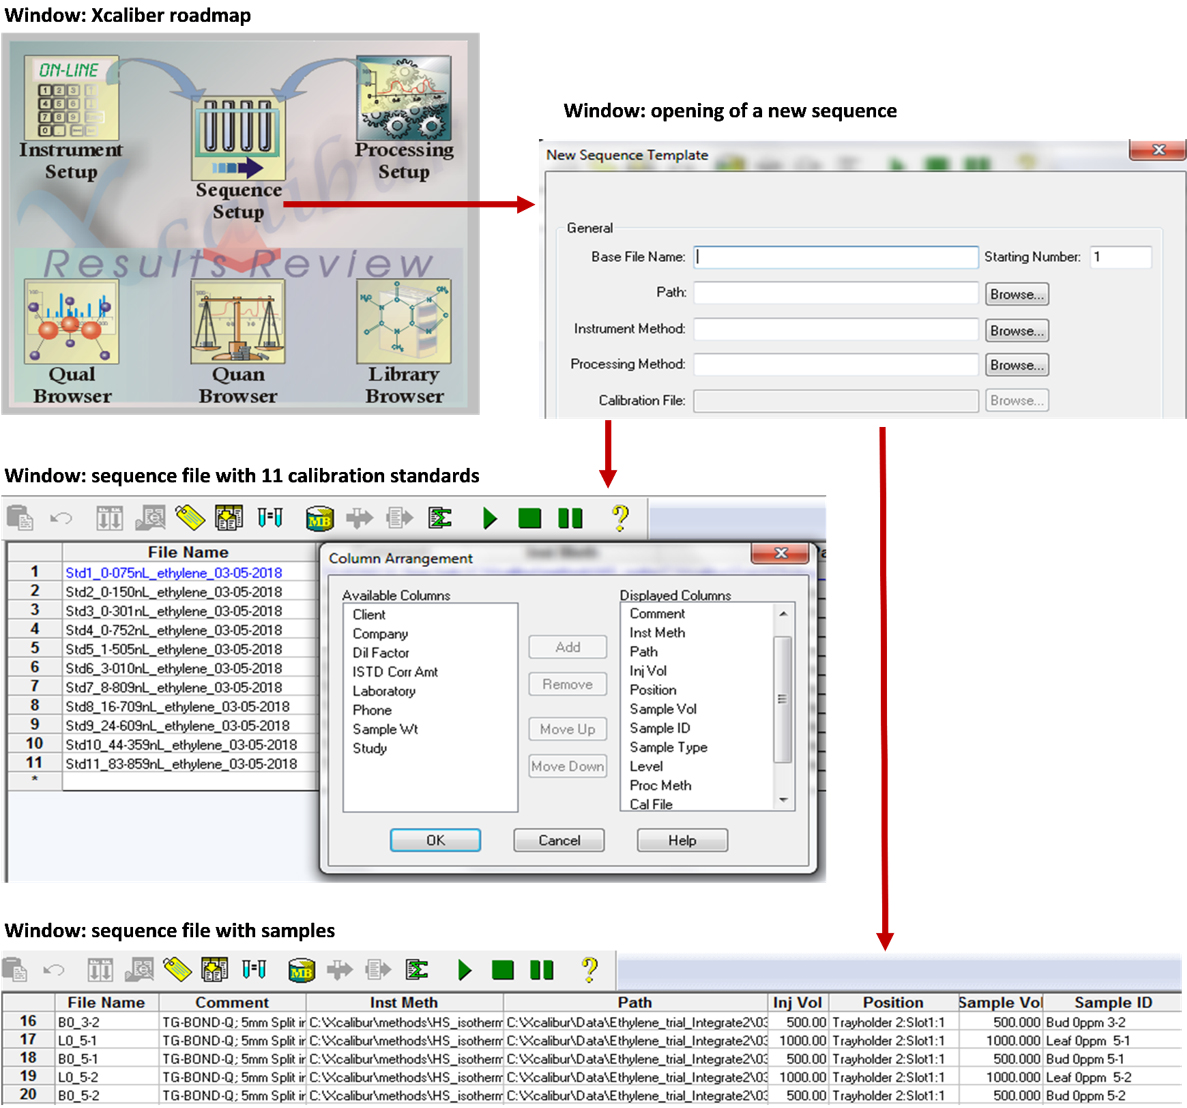The height and width of the screenshot is (1108, 1187).
Task: Click green Run arrow in samples window toolbar
Action: (465, 970)
